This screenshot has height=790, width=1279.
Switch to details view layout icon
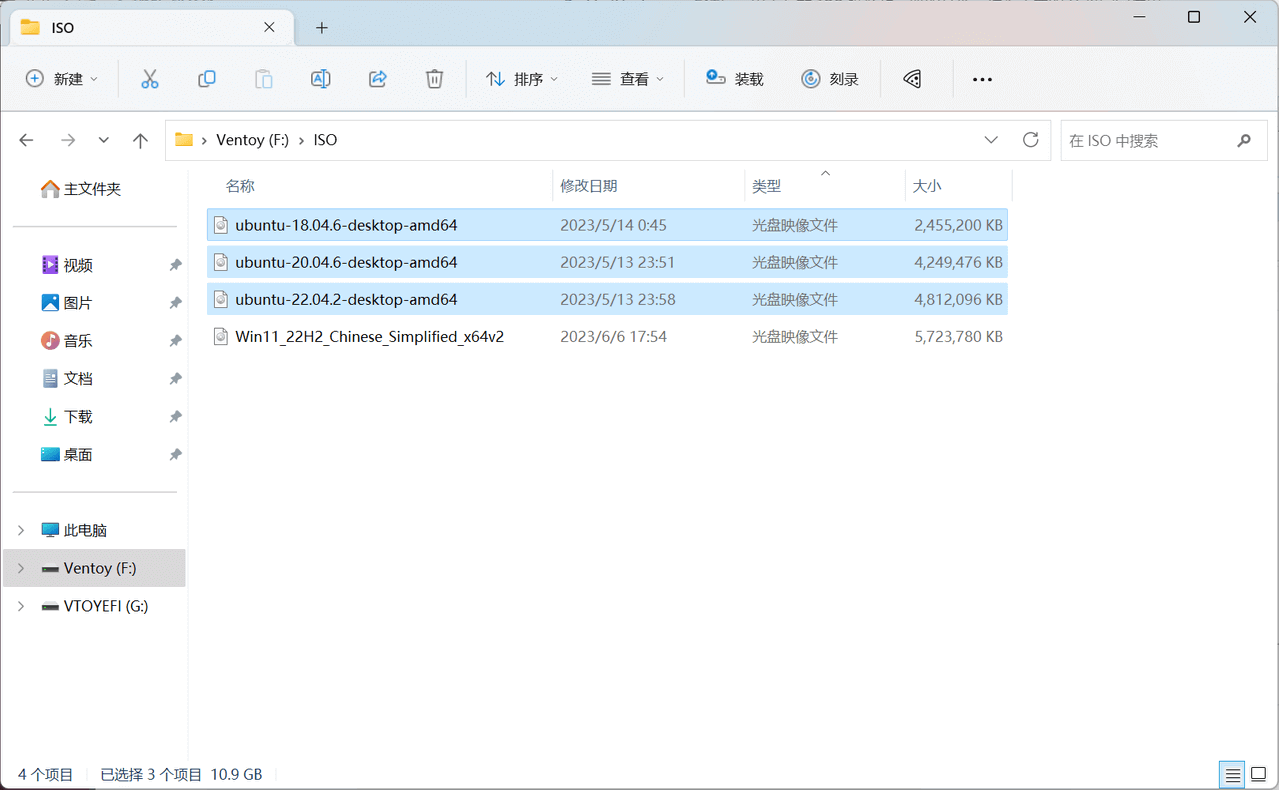(x=1233, y=774)
